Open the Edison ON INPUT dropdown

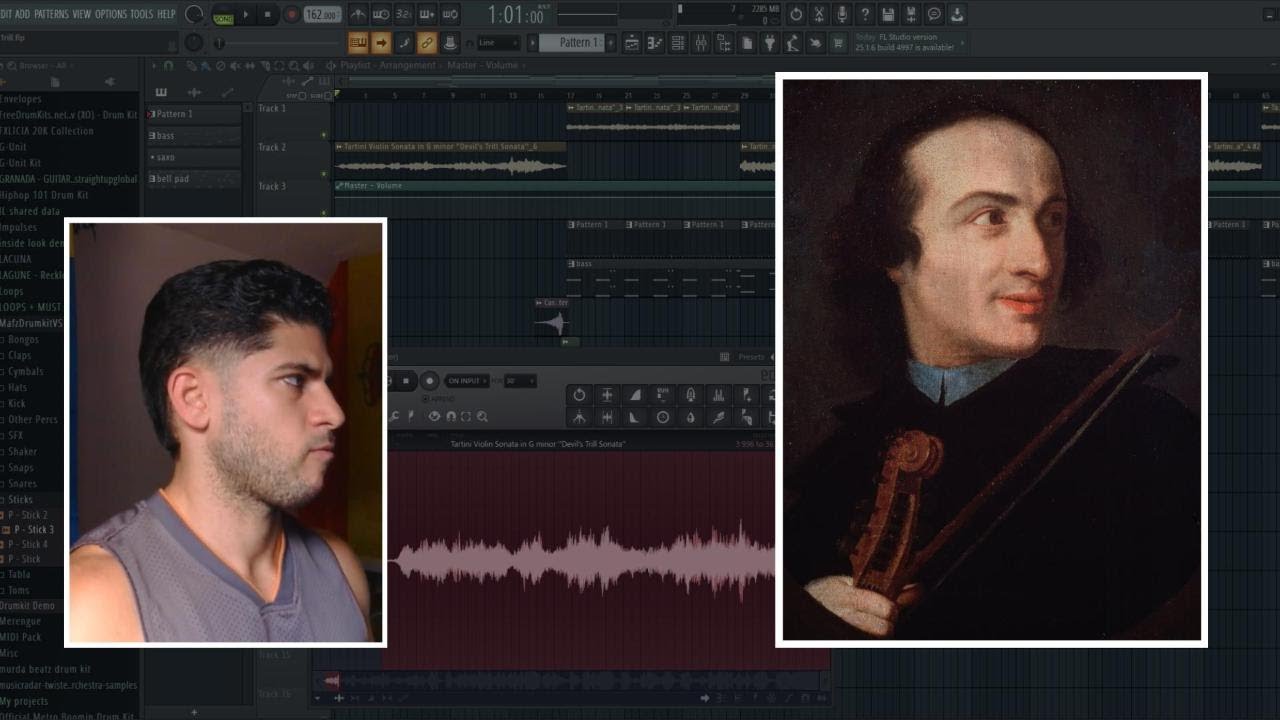tap(467, 381)
